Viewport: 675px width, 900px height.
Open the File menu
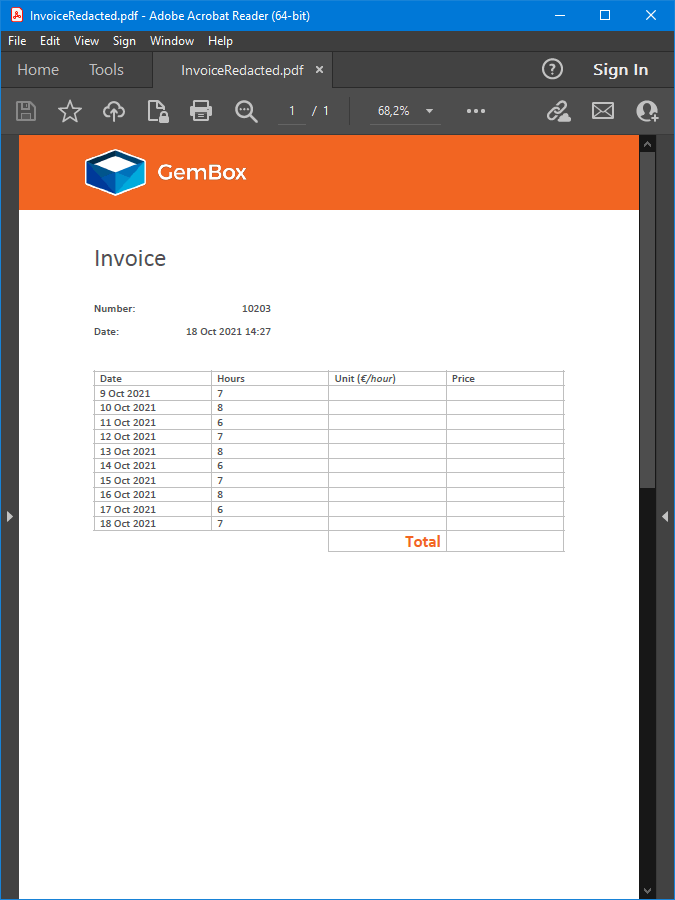[17, 41]
